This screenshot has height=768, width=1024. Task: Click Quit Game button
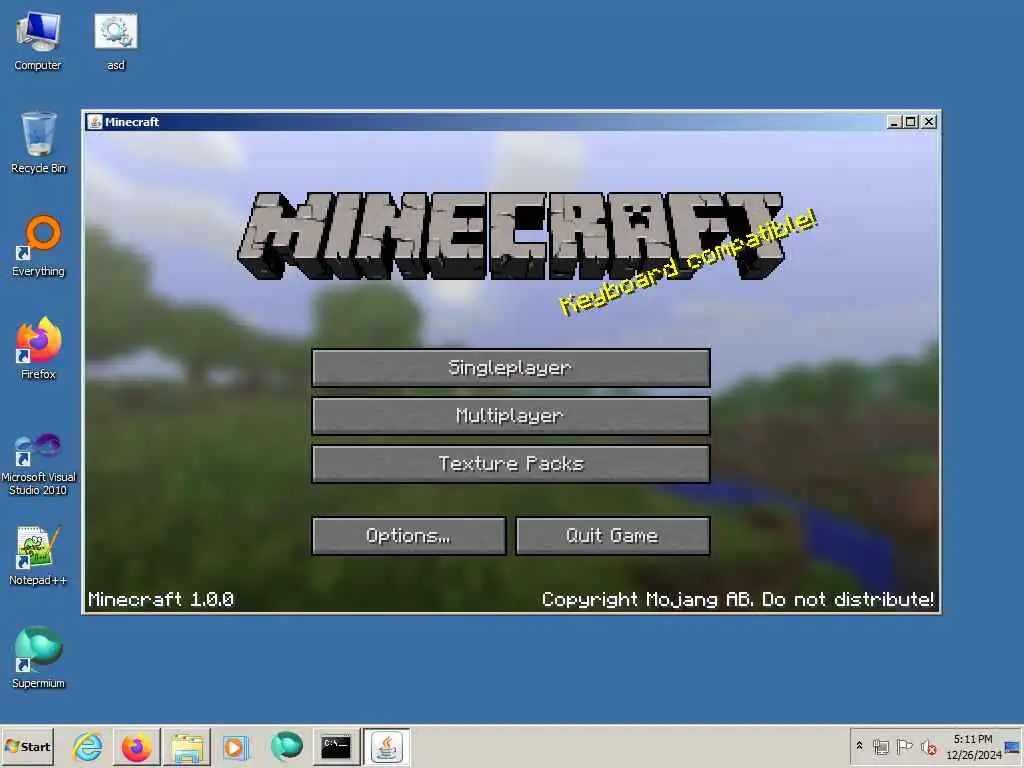(613, 536)
